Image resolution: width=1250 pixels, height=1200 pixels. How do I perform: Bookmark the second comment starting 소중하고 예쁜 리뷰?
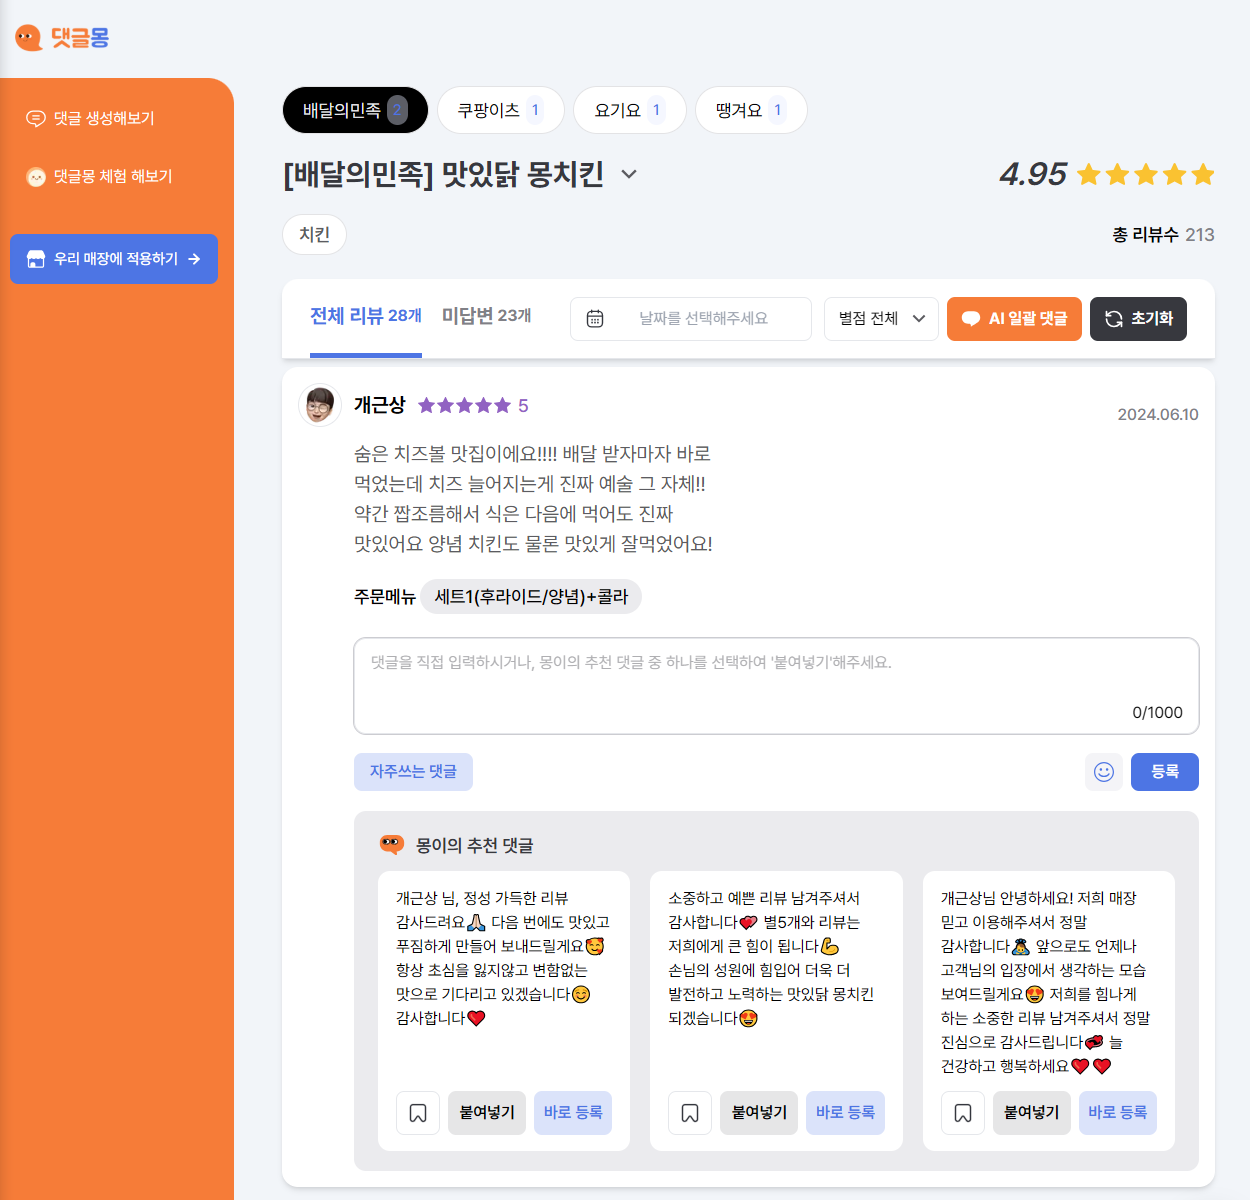coord(690,1113)
